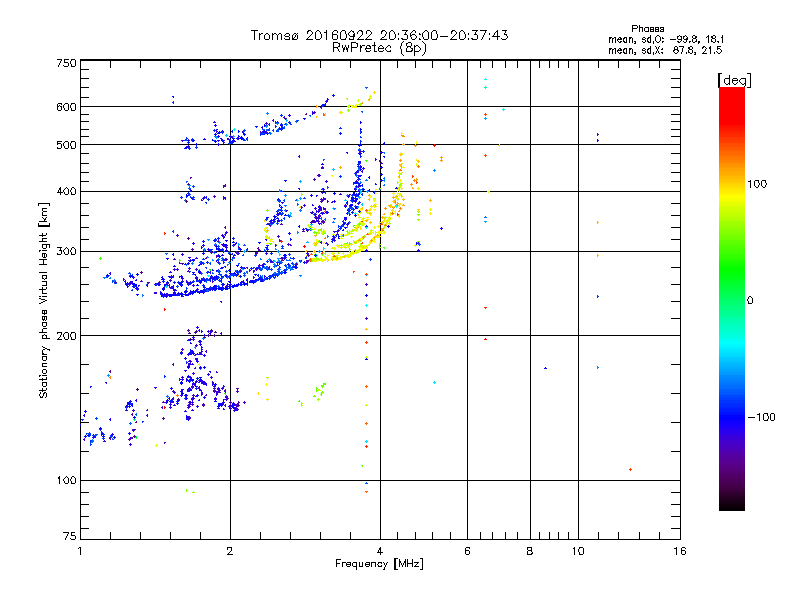800x600 pixels.
Task: Click the y-axis tick label '75'
Action: pos(70,536)
